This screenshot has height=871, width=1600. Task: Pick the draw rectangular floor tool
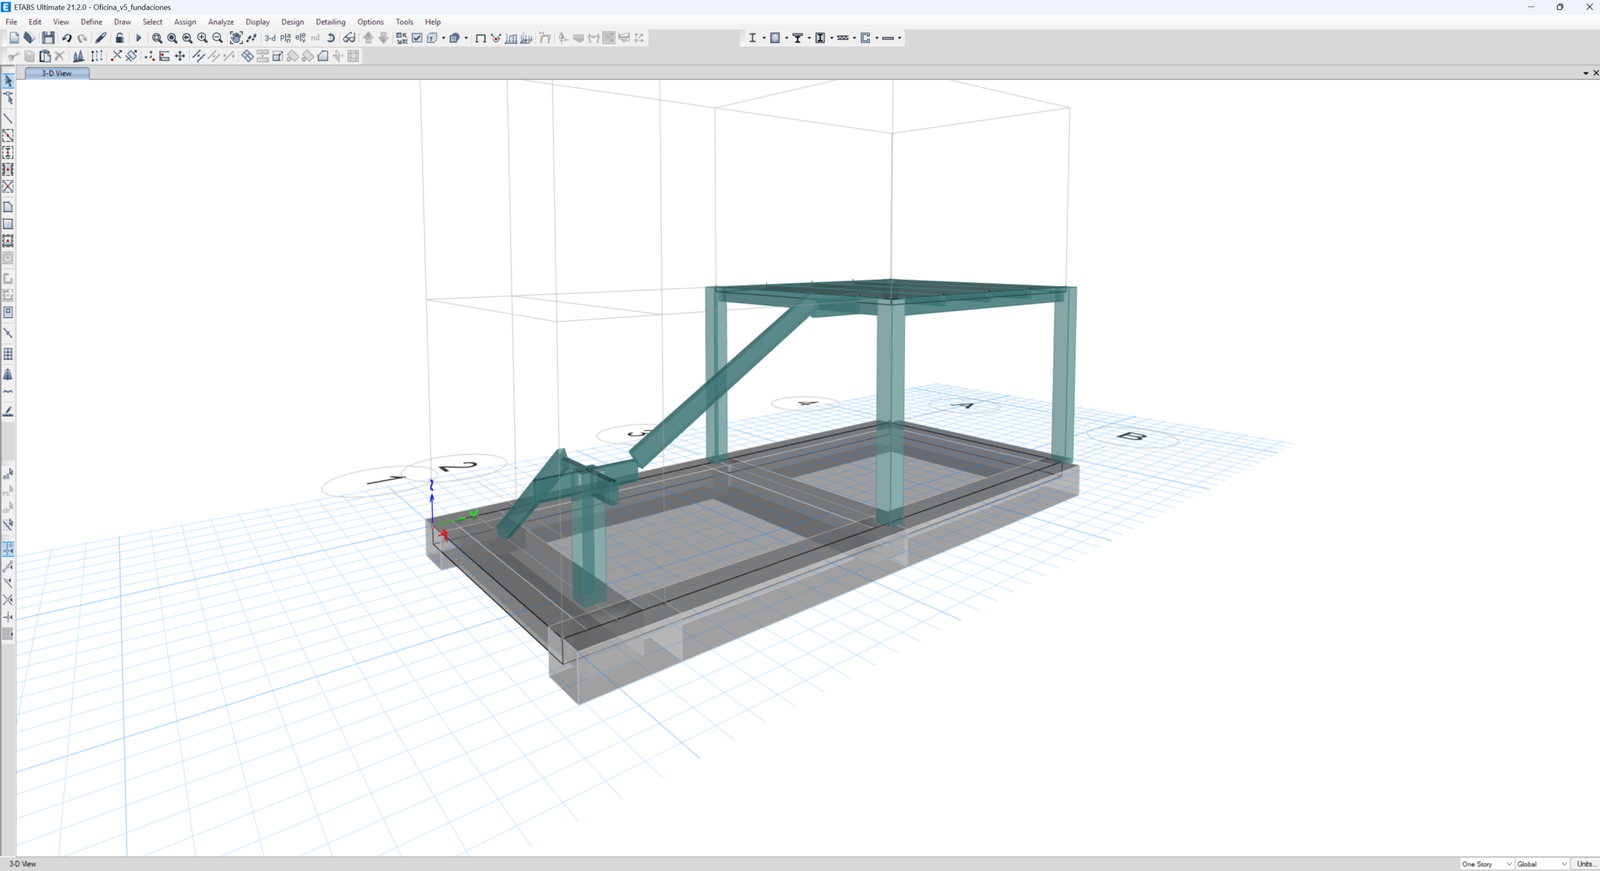click(x=8, y=224)
